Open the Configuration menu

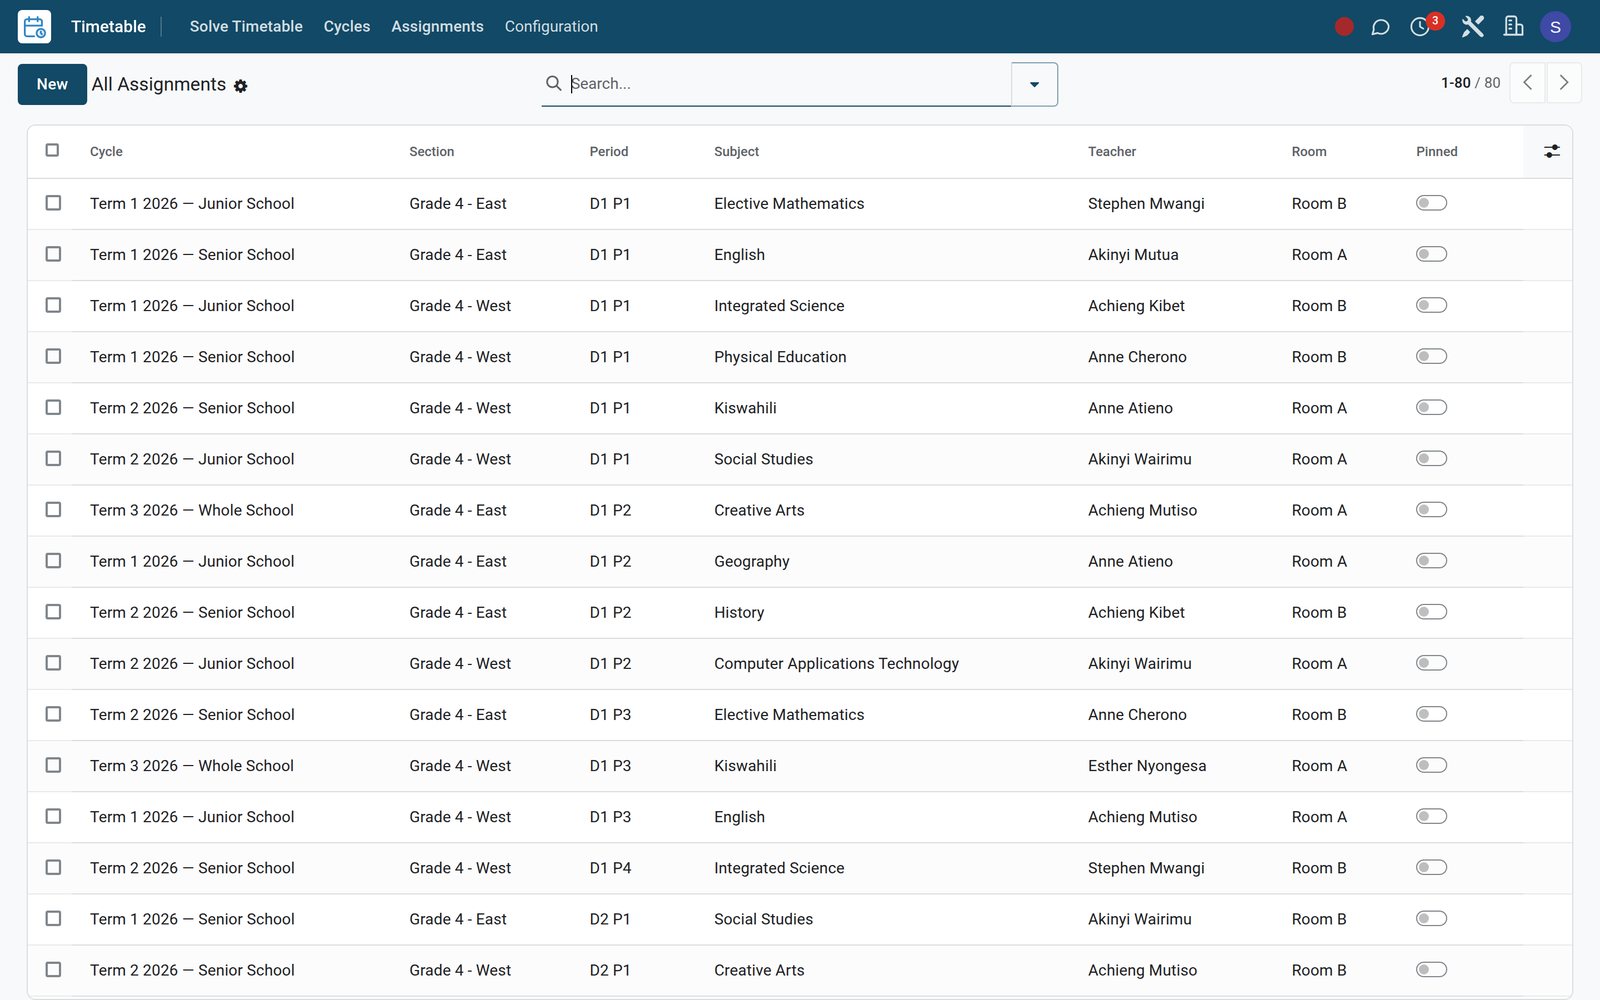[x=551, y=27]
